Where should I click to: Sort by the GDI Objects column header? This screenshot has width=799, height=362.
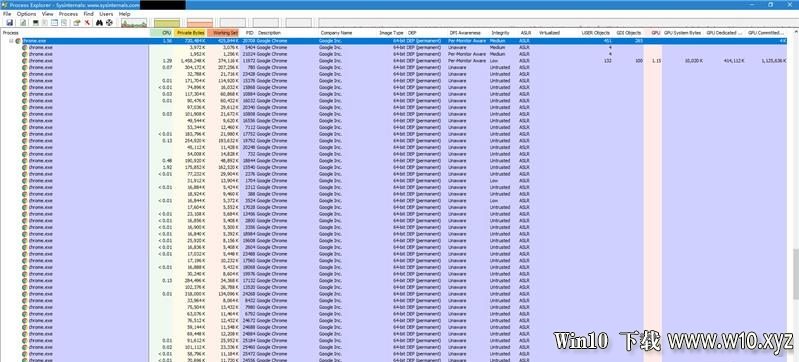(x=629, y=33)
